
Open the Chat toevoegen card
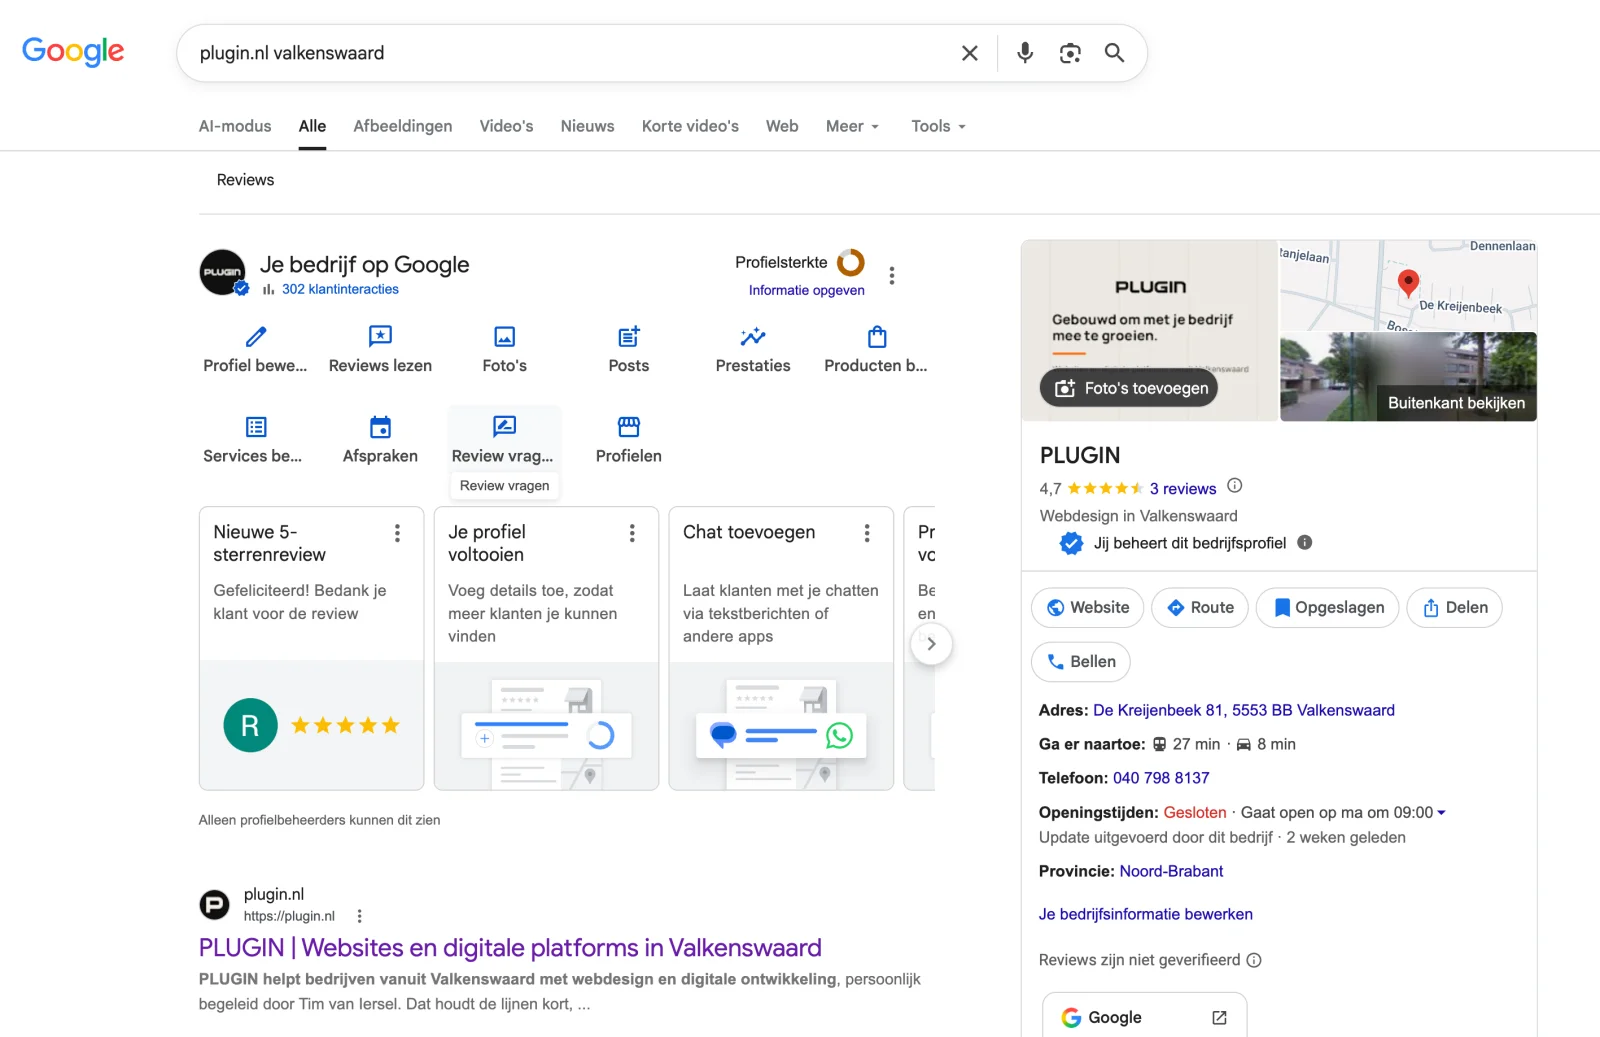tap(781, 648)
